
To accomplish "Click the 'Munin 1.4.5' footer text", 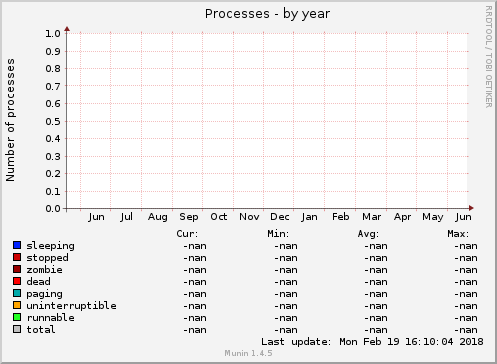I will click(248, 353).
